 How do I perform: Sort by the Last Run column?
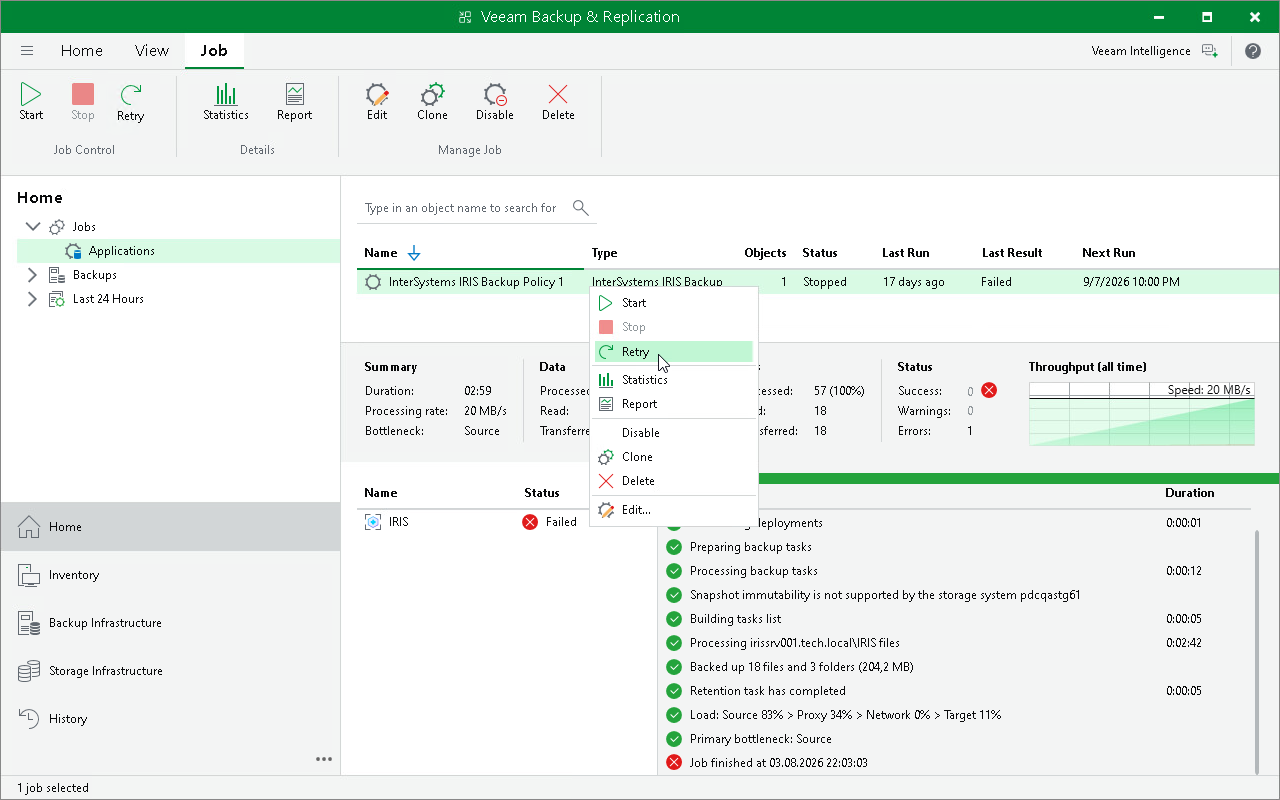pos(905,253)
